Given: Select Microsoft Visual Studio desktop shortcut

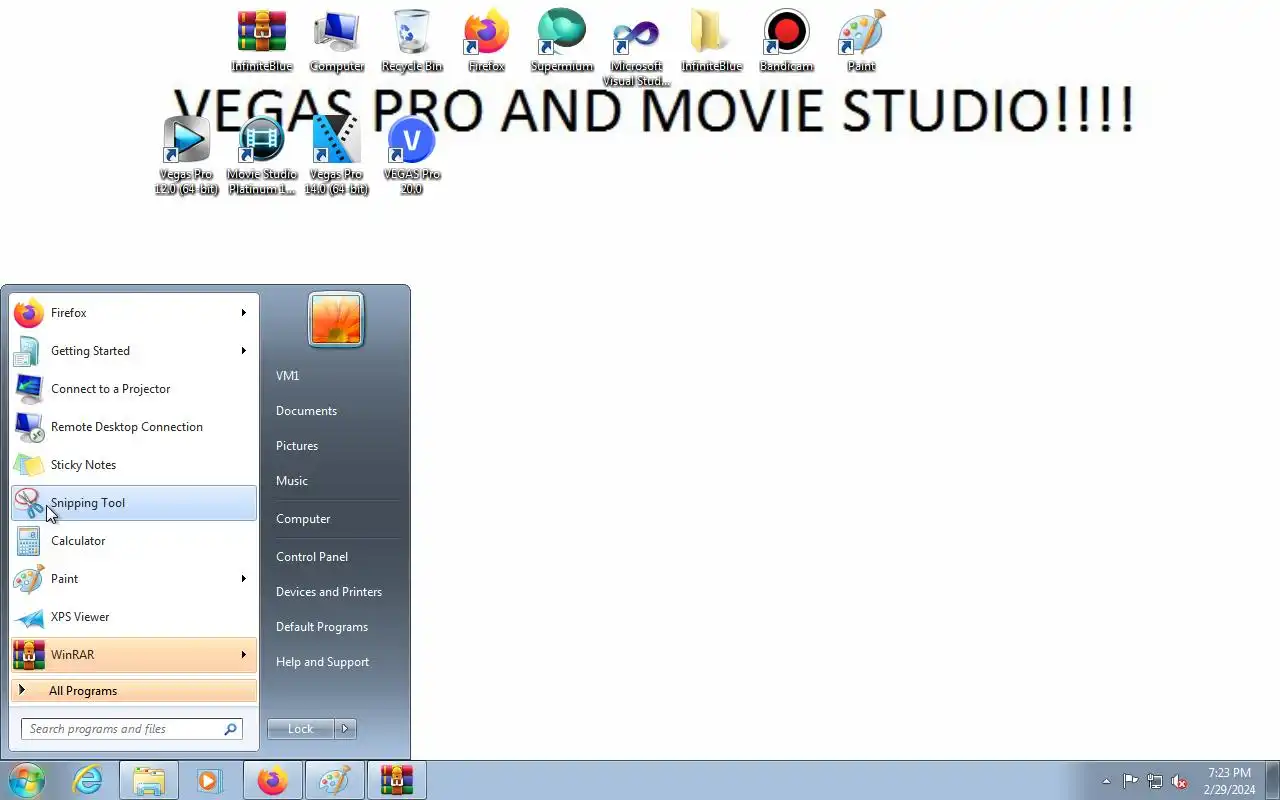Looking at the screenshot, I should [x=637, y=47].
